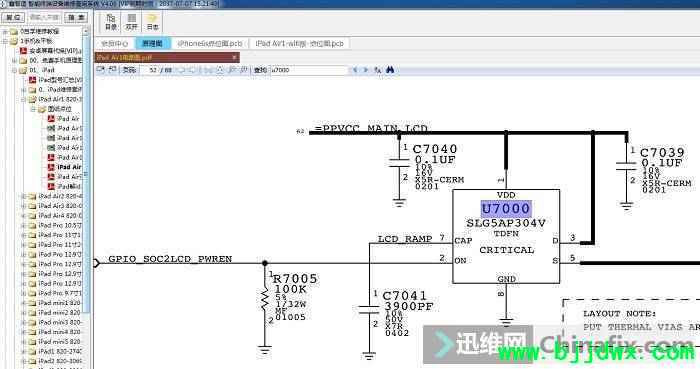Click the search field containing u7000
The width and height of the screenshot is (700, 369).
(x=308, y=70)
